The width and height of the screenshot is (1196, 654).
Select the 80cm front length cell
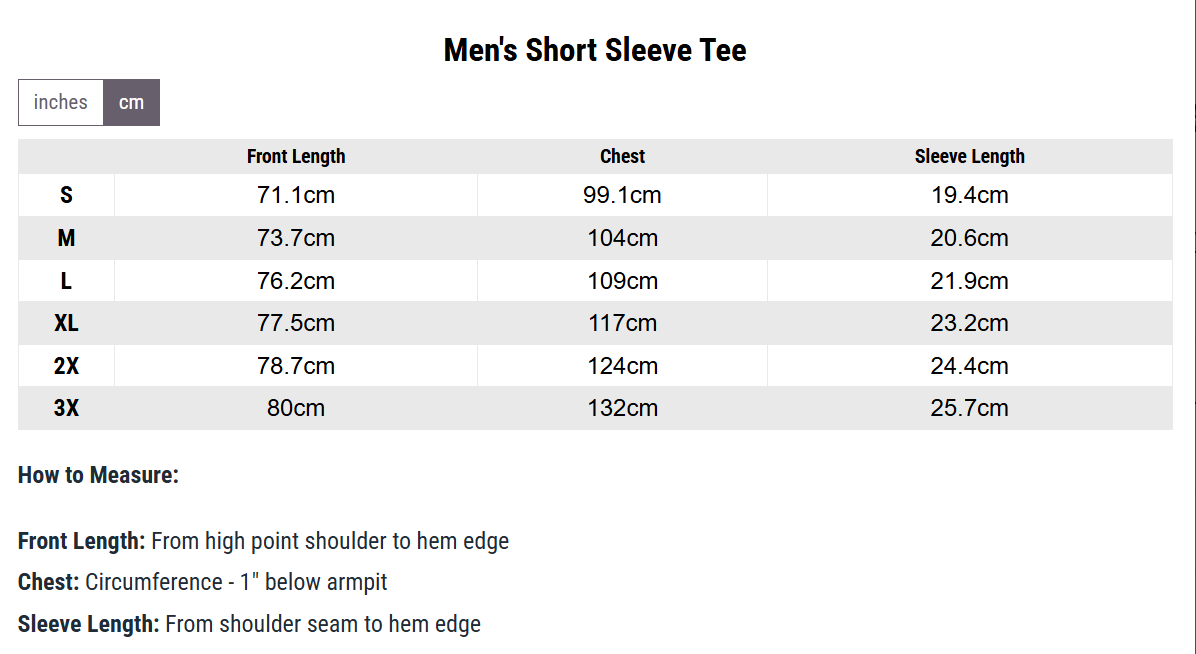[x=296, y=408]
